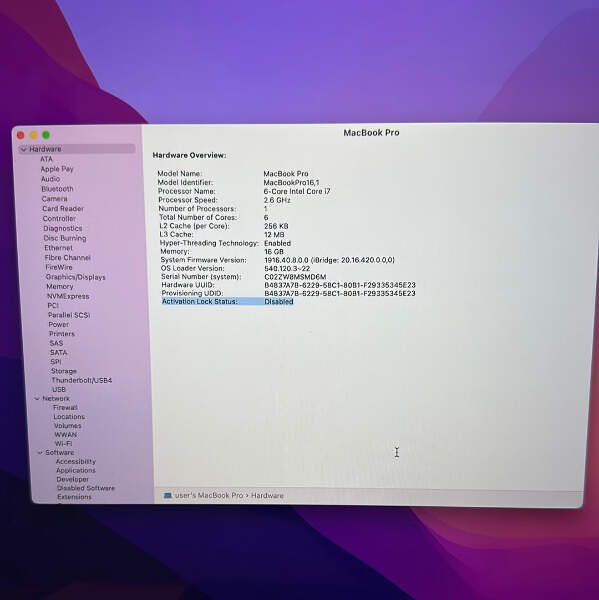Select Disabled Software entry
The width and height of the screenshot is (599, 600).
86,488
